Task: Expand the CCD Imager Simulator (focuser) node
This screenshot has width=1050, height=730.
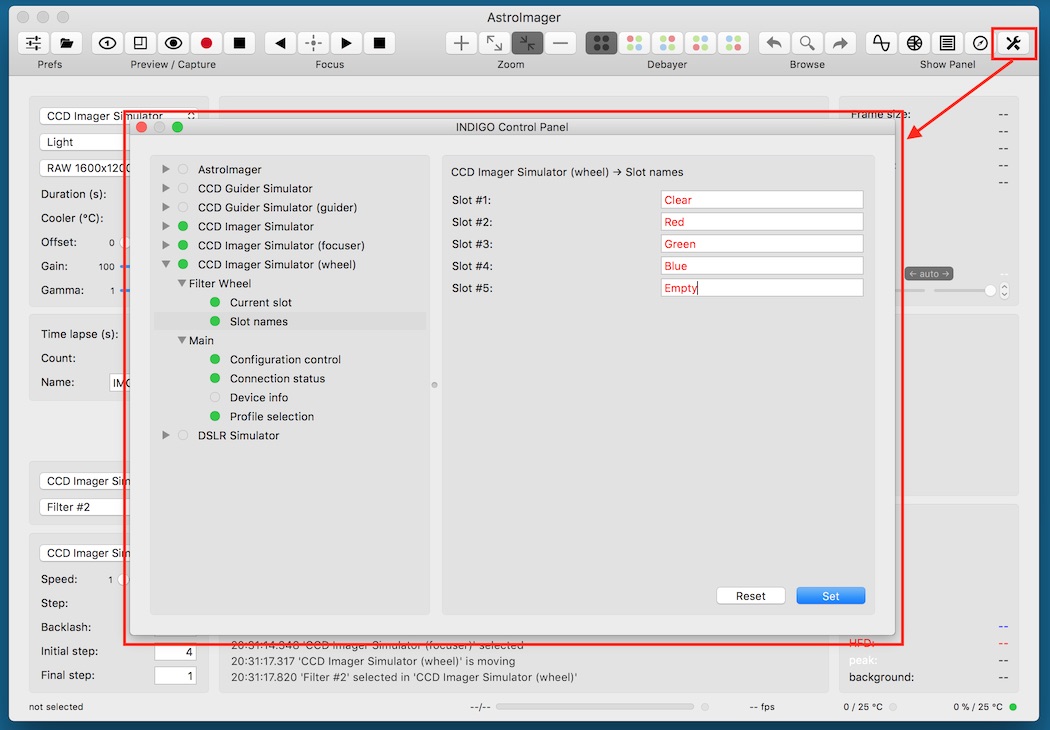Action: [x=165, y=245]
